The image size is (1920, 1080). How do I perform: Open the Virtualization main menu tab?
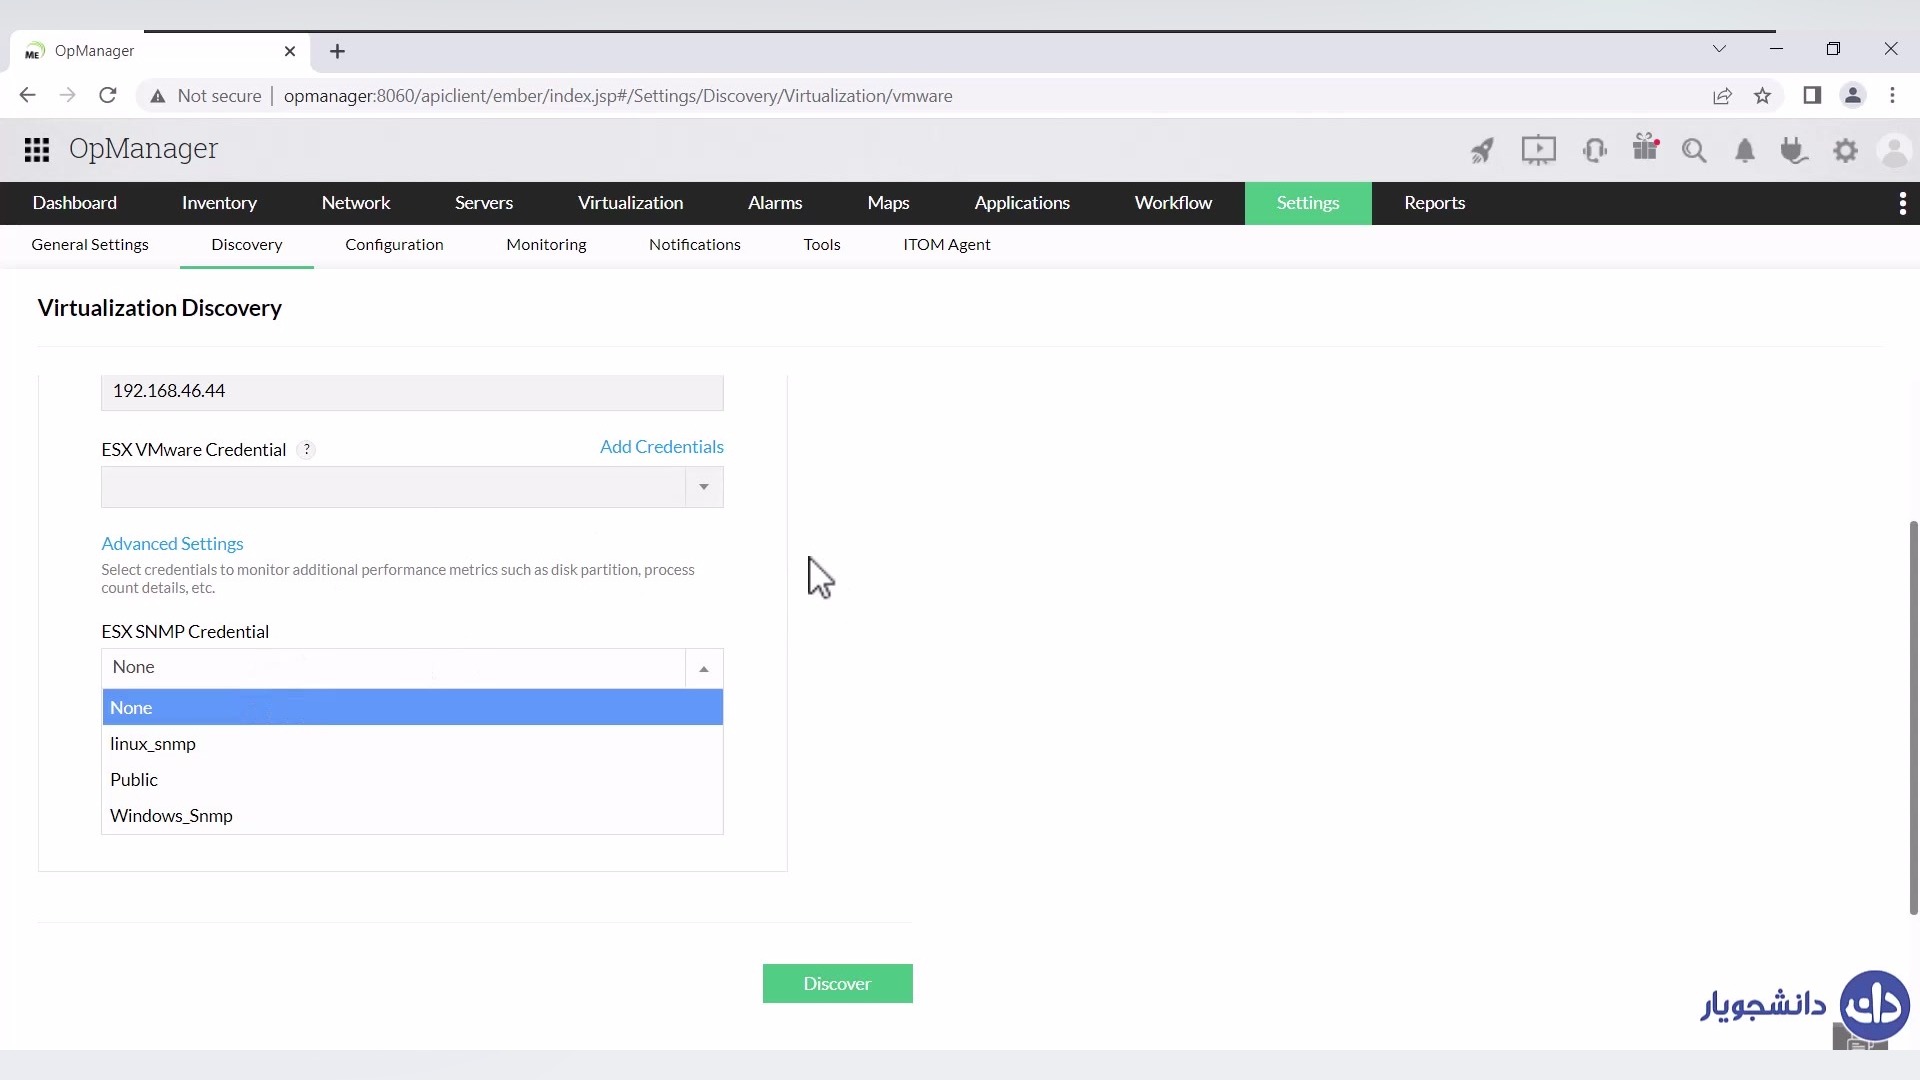coord(630,203)
